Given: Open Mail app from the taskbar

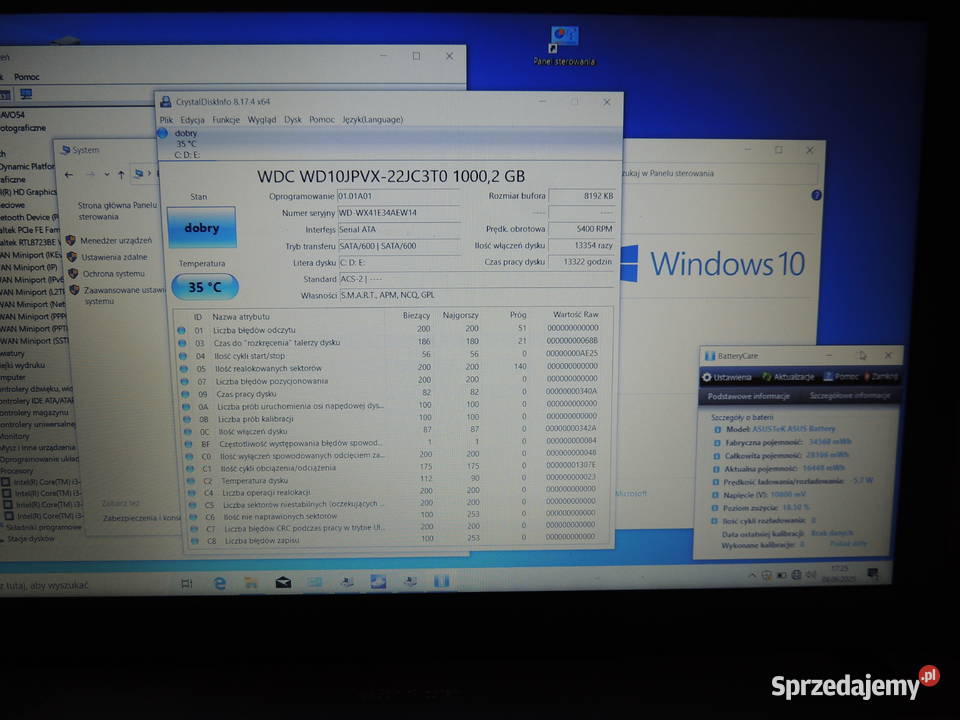Looking at the screenshot, I should tap(283, 582).
